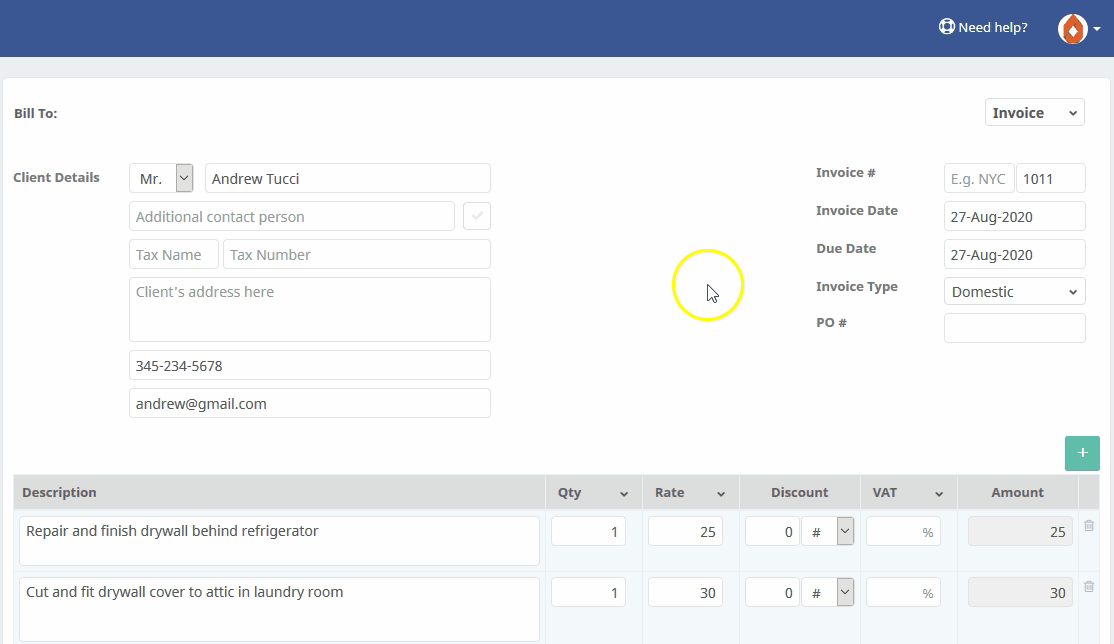Image resolution: width=1114 pixels, height=644 pixels.
Task: Open the Qty column header dropdown
Action: click(623, 493)
